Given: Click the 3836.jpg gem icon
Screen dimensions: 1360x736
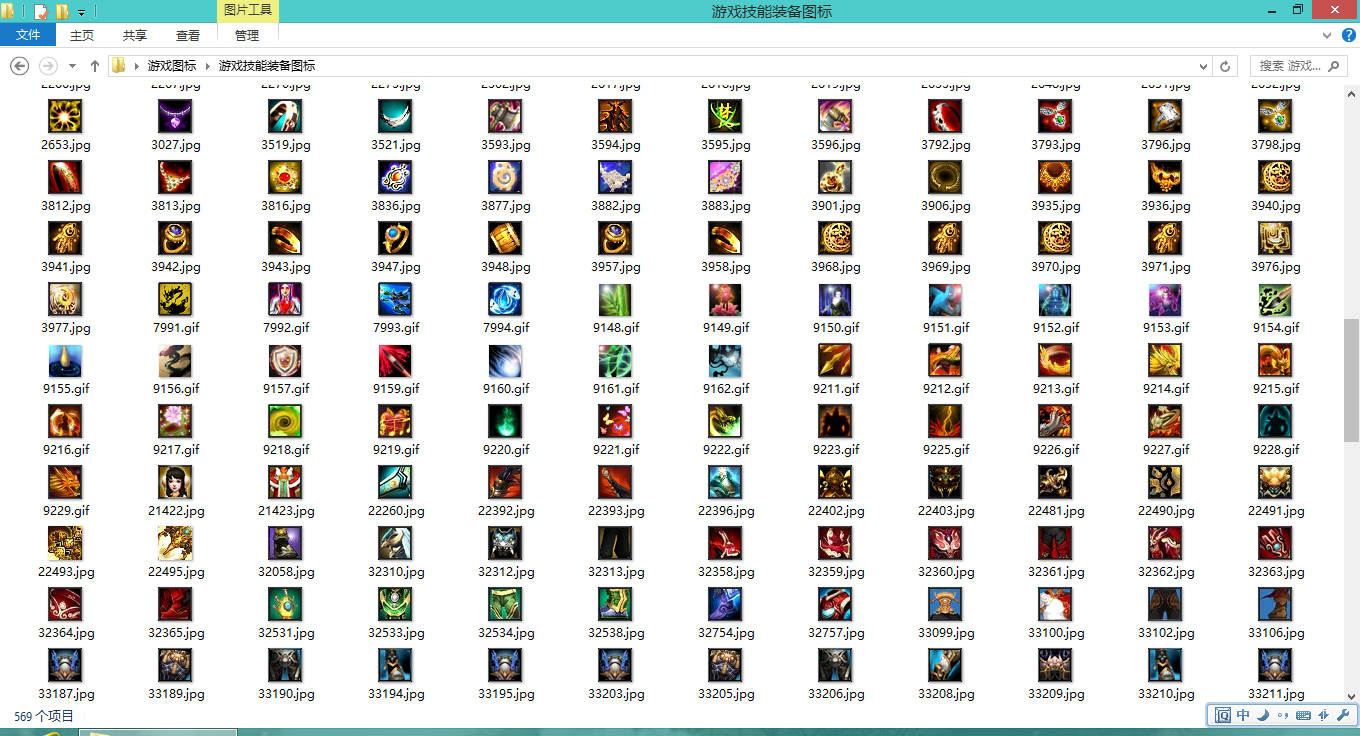Looking at the screenshot, I should click(x=395, y=178).
